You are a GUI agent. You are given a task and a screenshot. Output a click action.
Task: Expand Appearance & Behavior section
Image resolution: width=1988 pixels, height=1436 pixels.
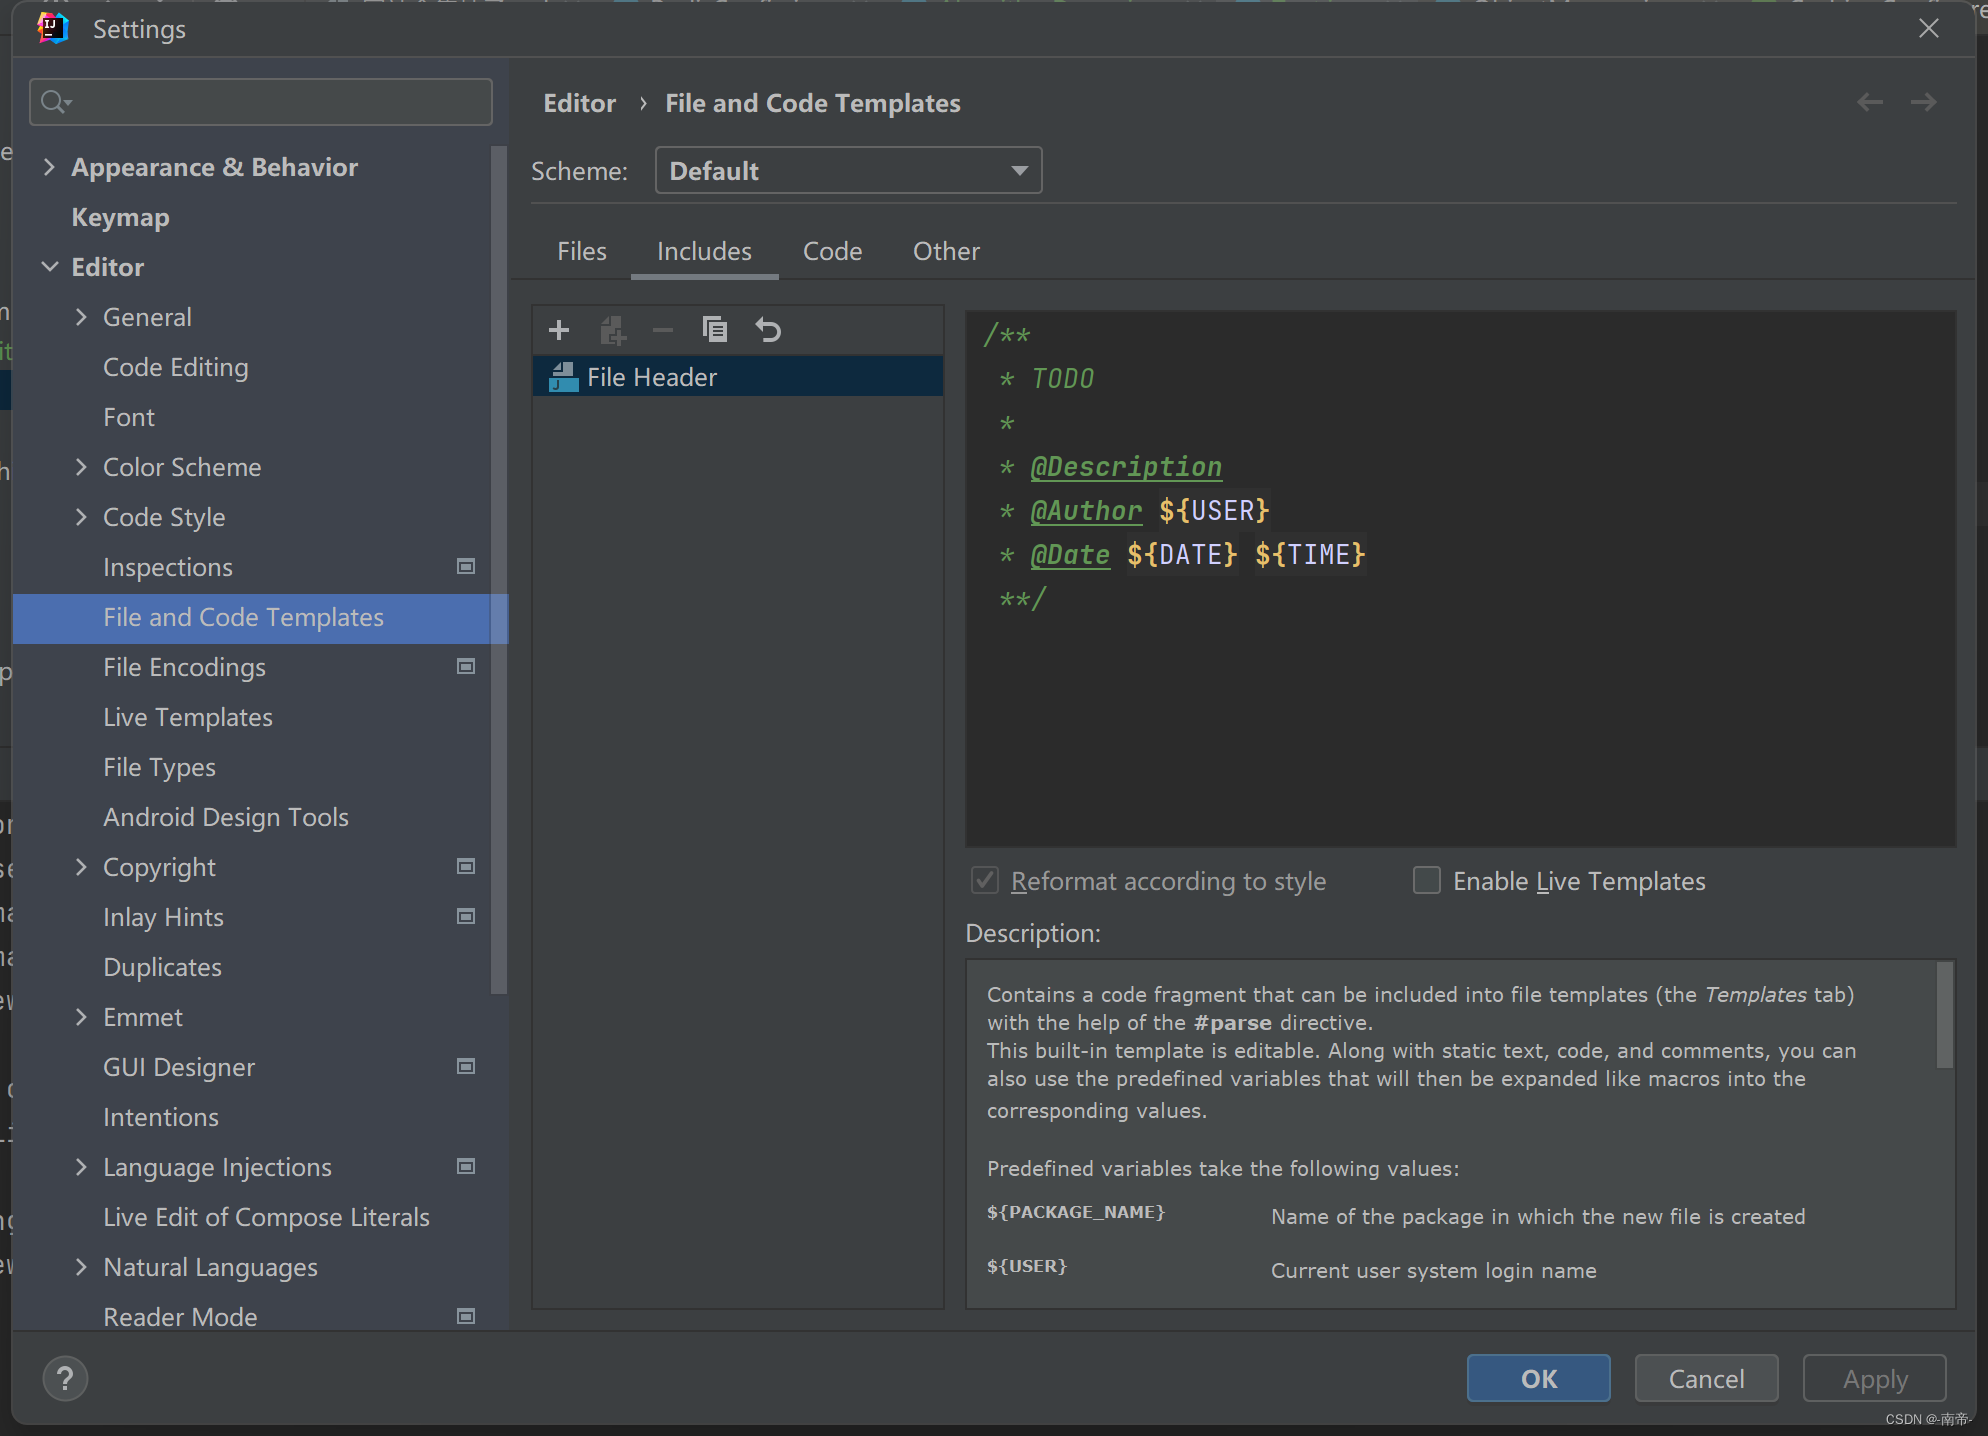pyautogui.click(x=49, y=167)
